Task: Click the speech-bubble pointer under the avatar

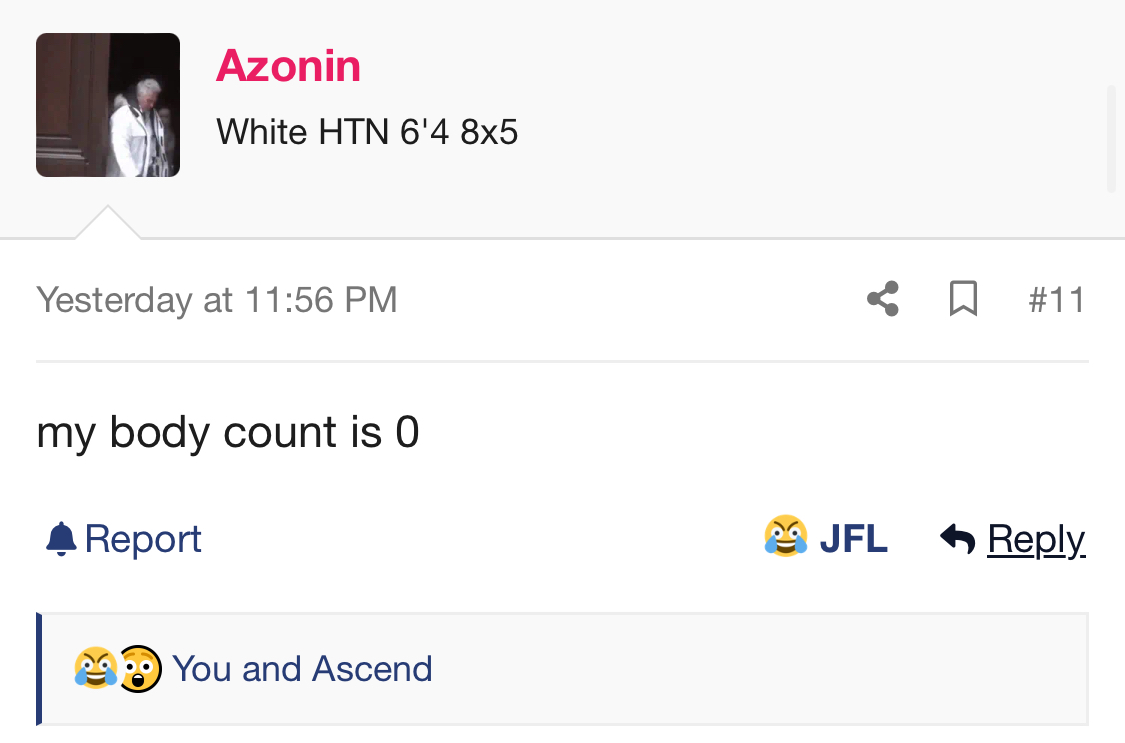Action: (x=108, y=222)
